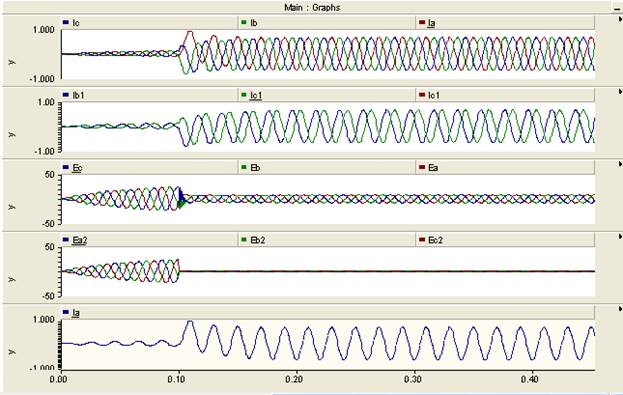This screenshot has width=623, height=395.
Task: Click the 0.30 time axis label
Action: pyautogui.click(x=413, y=379)
